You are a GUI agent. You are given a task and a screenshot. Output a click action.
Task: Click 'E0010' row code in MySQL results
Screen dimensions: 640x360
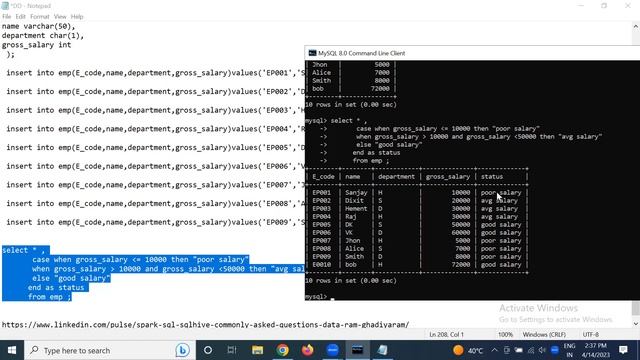(322, 264)
